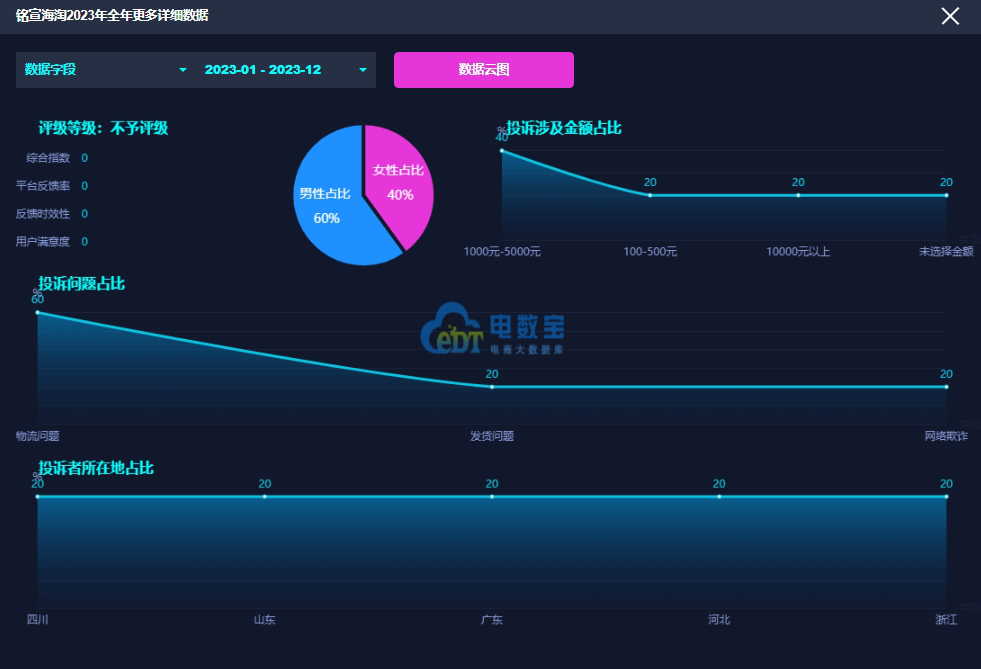Expand the 2023-01 - 2023-12 date range dropdown
981x669 pixels.
285,70
